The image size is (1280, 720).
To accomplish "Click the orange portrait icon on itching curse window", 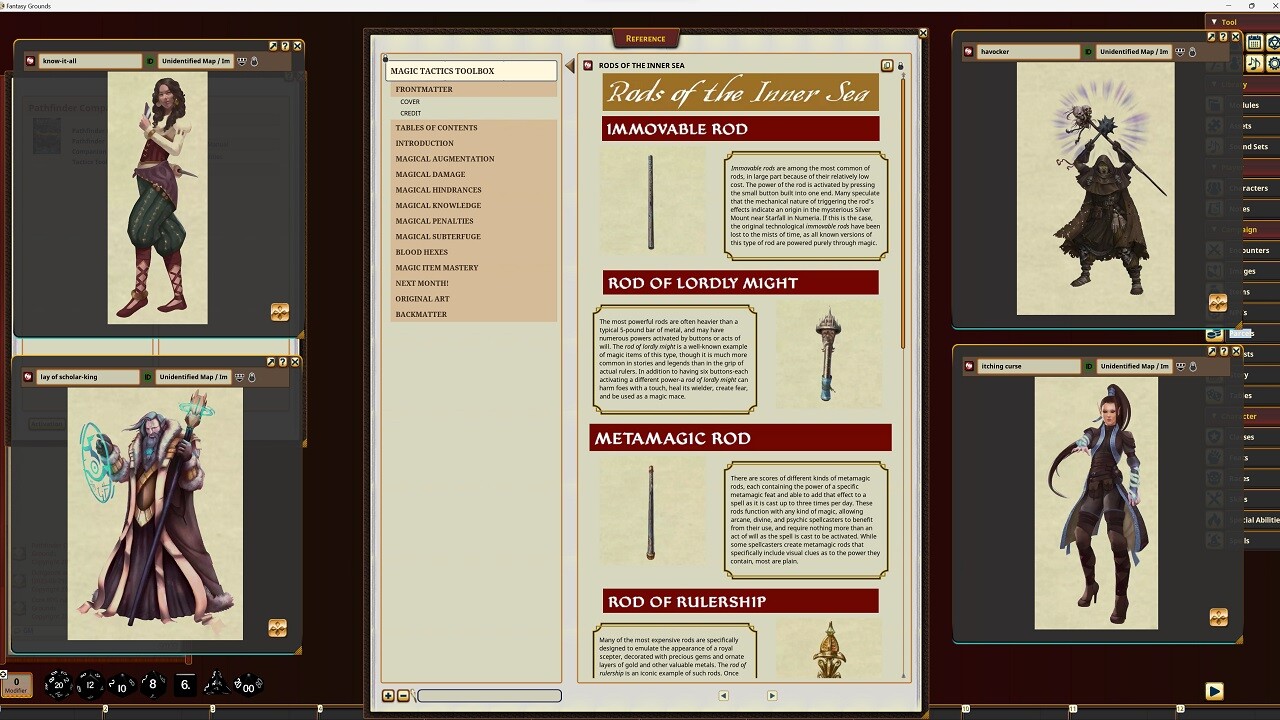I will pyautogui.click(x=1217, y=617).
